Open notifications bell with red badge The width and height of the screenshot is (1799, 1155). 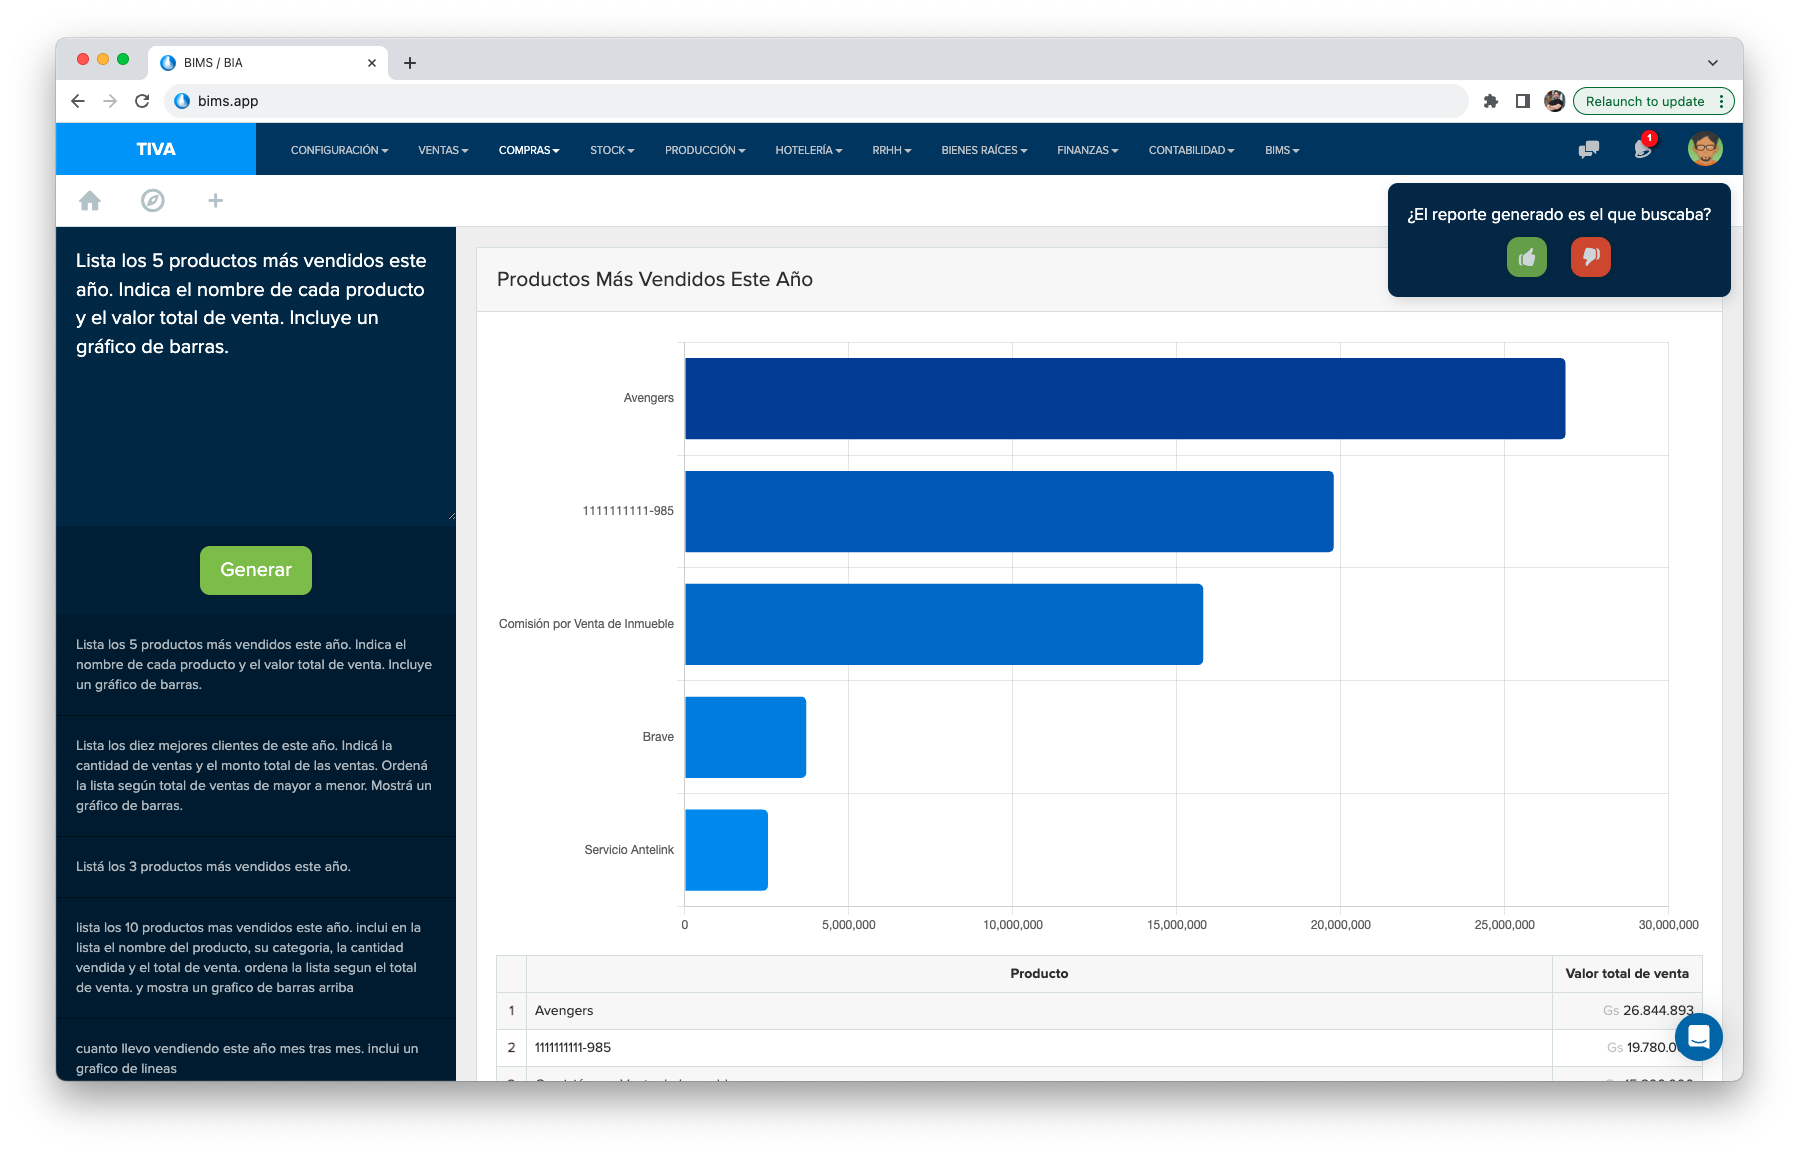pyautogui.click(x=1642, y=149)
